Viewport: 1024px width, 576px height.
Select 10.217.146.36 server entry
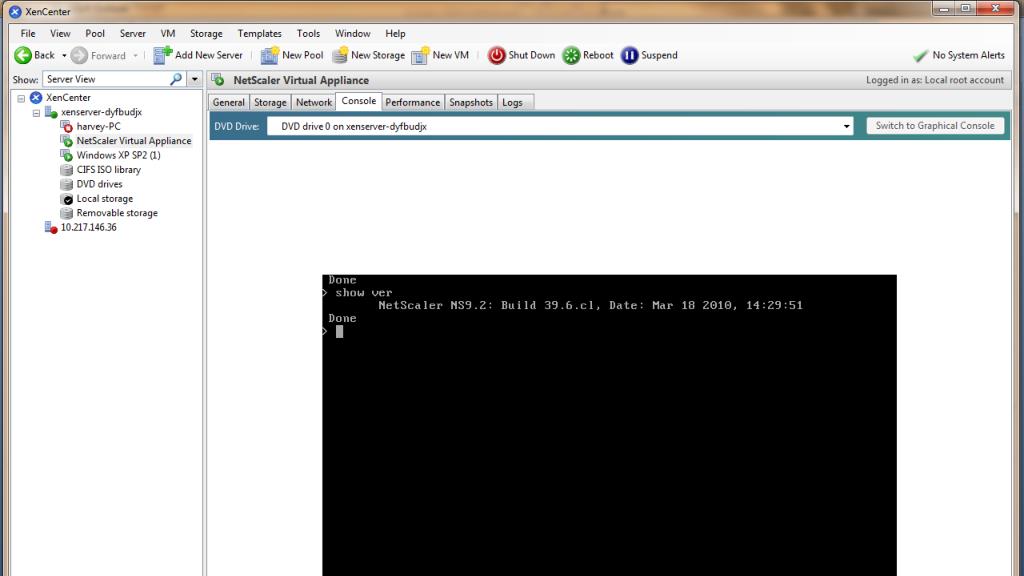pos(88,227)
